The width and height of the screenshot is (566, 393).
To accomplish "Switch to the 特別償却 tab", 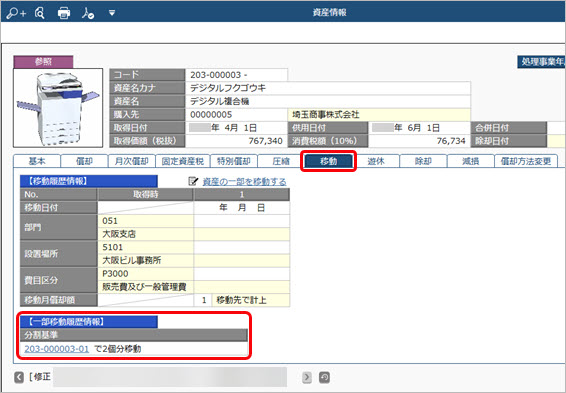I will coord(234,161).
